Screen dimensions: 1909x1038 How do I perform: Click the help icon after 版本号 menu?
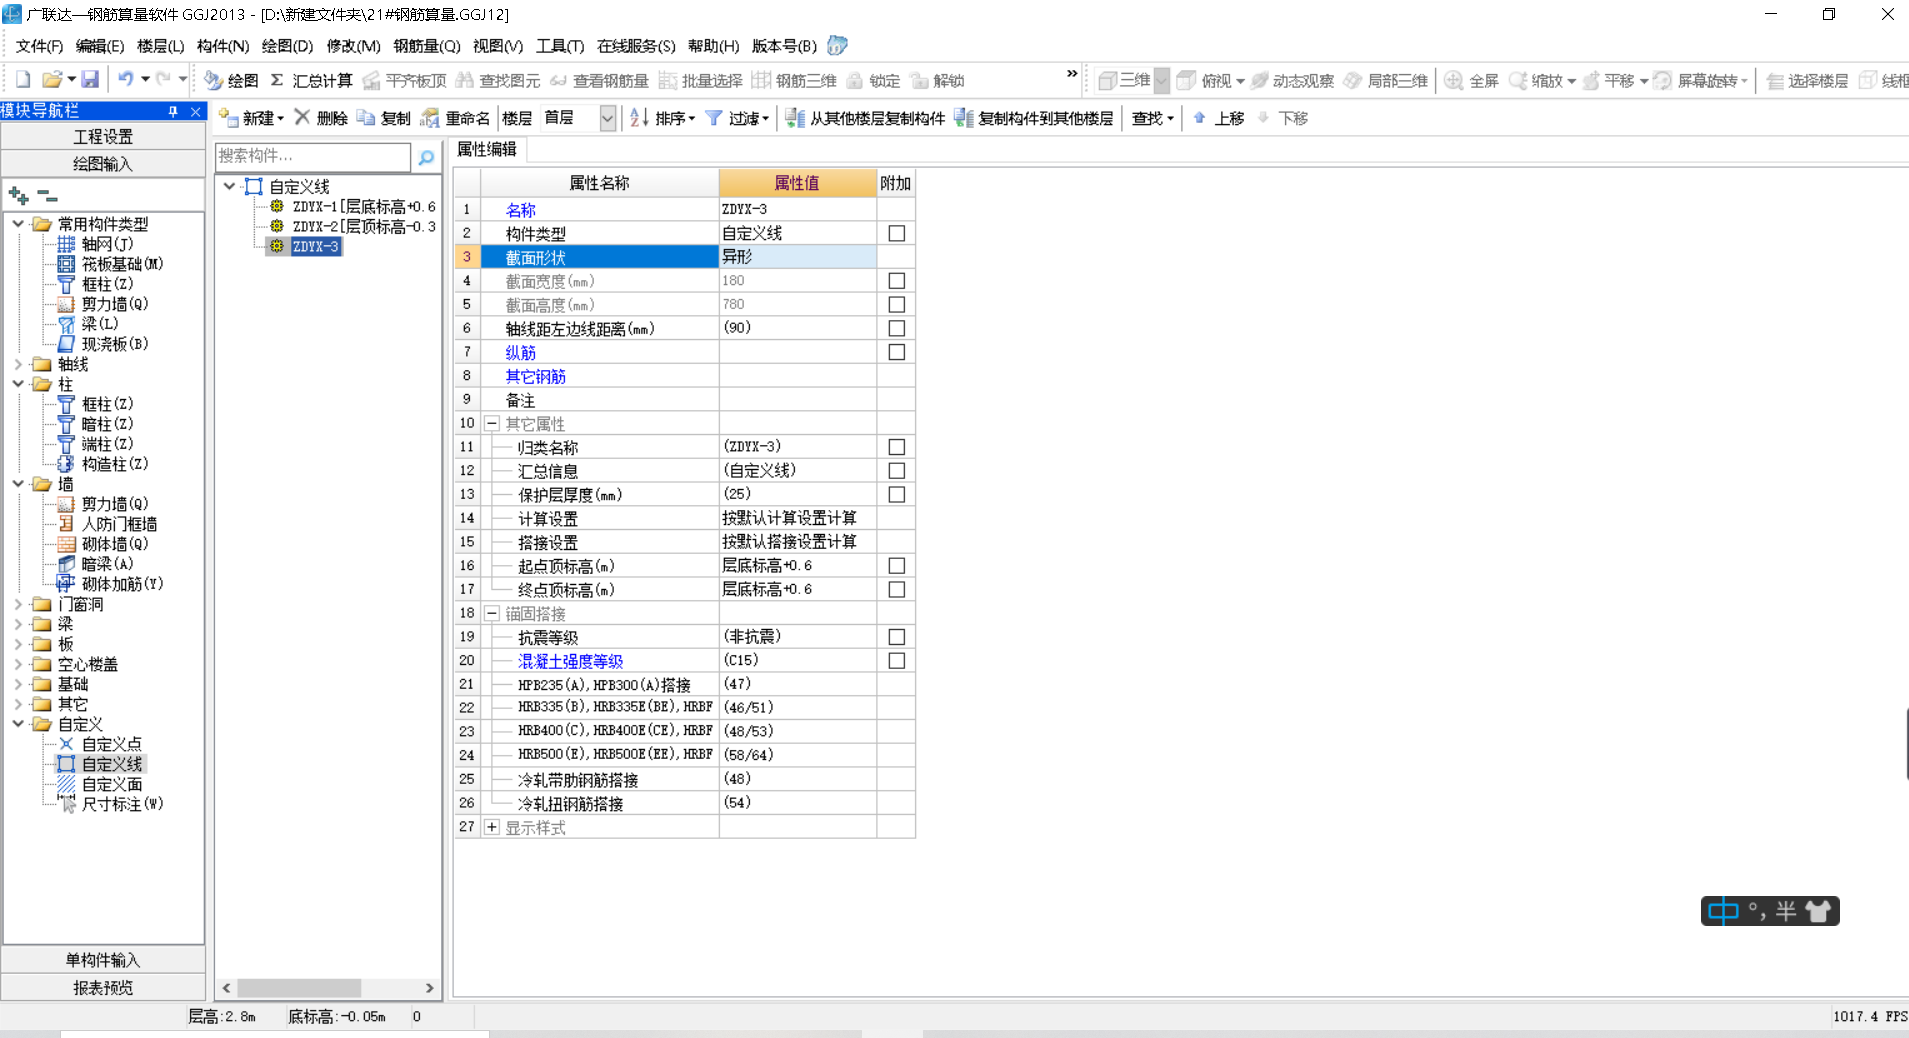coord(838,45)
